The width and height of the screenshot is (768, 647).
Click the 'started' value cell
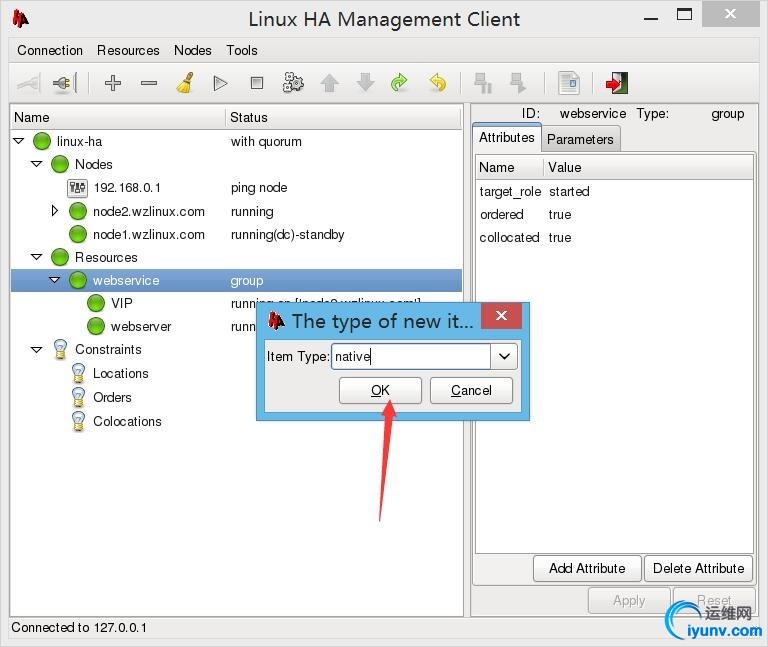click(x=569, y=192)
